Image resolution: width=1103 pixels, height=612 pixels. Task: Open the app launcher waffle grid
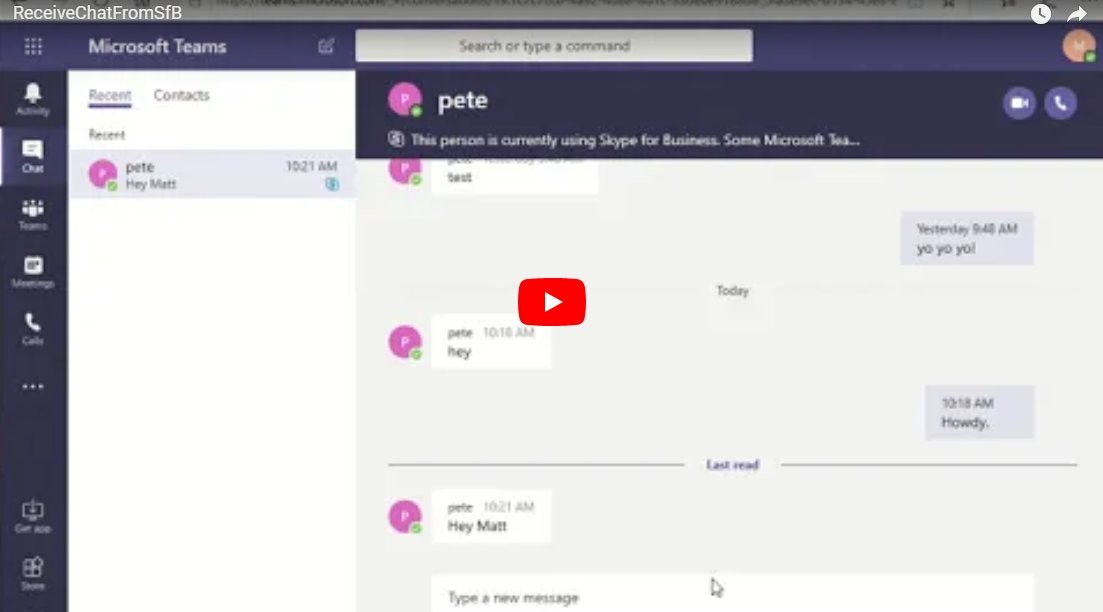click(33, 46)
